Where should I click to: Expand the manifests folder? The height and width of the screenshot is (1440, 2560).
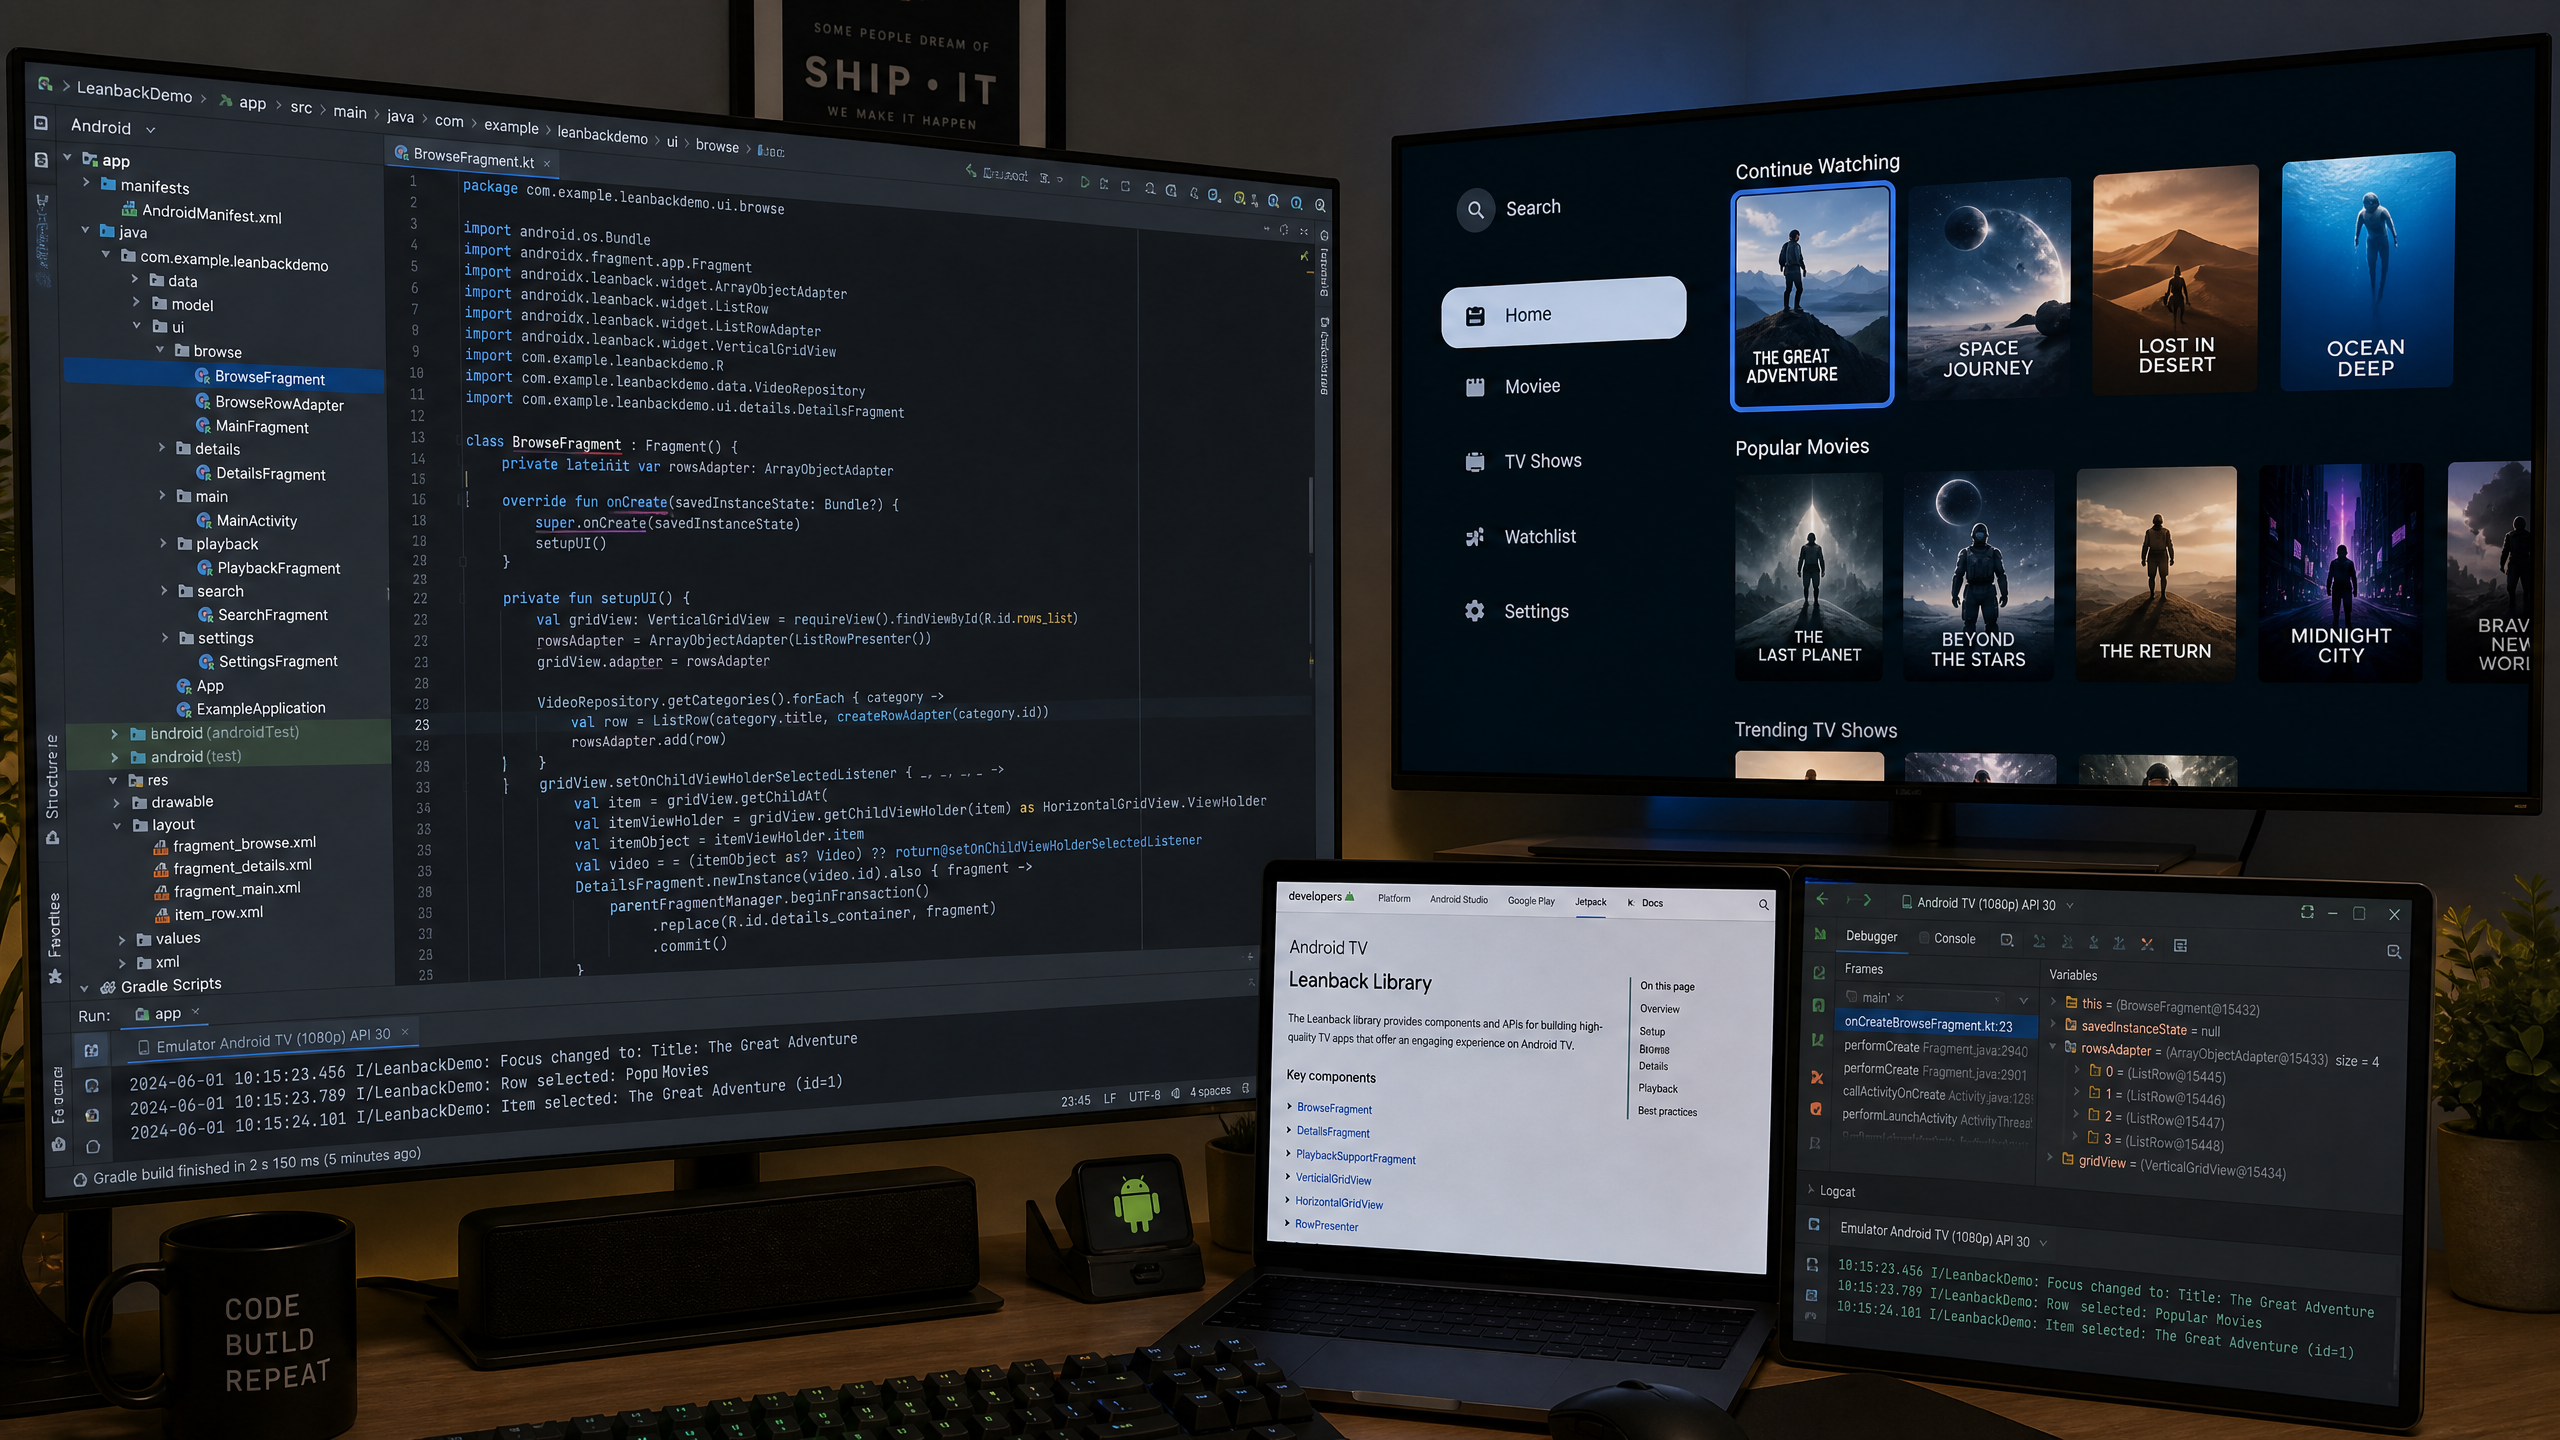coord(86,183)
